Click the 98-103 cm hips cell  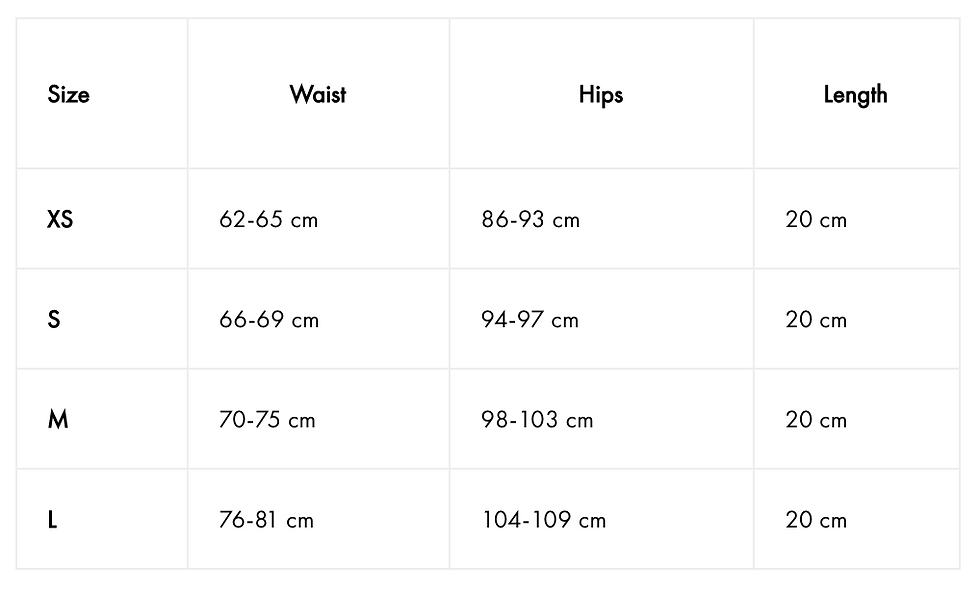537,420
